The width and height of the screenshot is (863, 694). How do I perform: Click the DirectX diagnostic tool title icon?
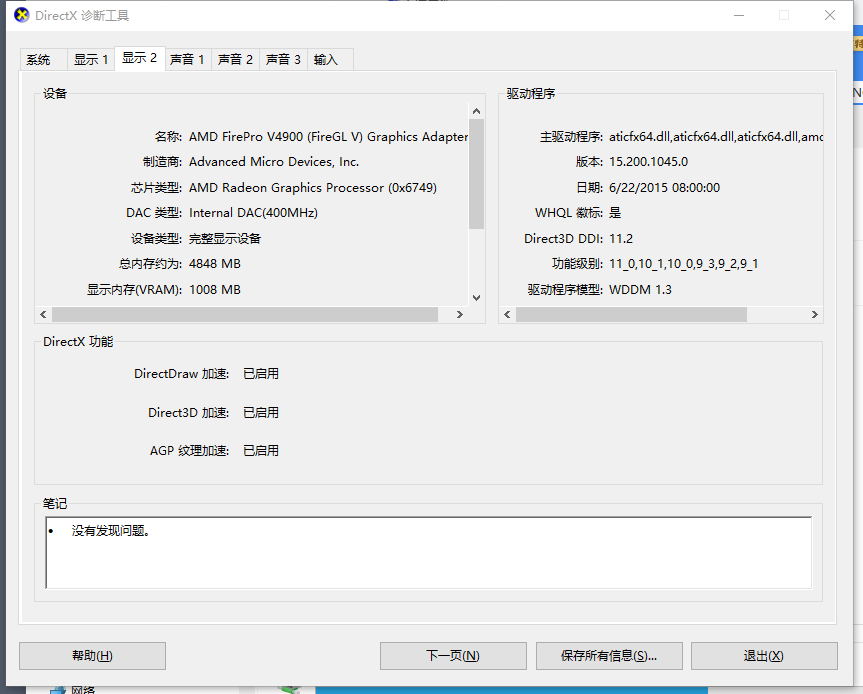click(21, 15)
